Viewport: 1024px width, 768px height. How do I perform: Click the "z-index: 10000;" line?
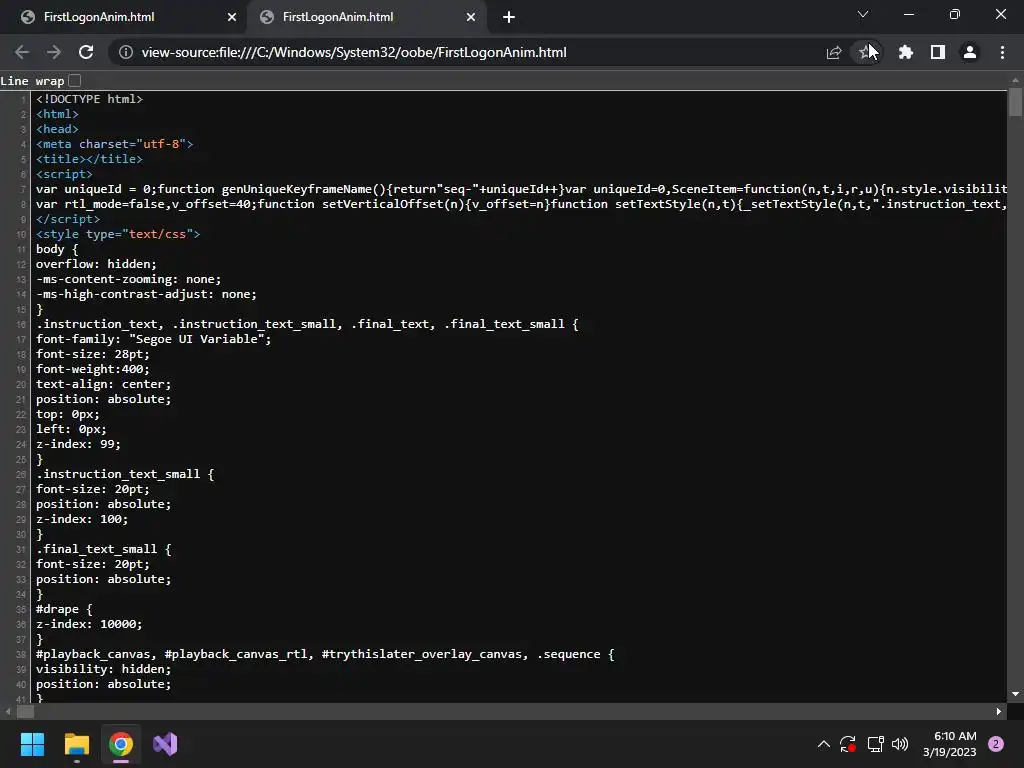click(x=89, y=625)
